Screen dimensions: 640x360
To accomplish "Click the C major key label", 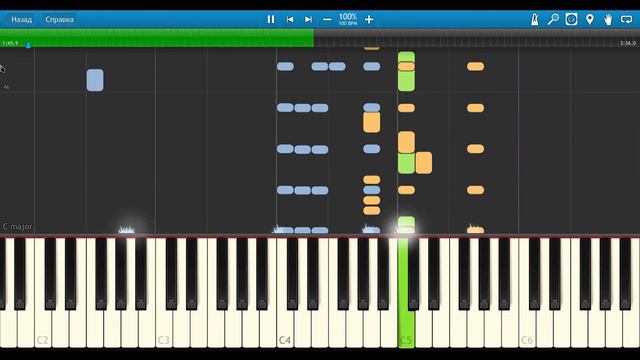I will click(17, 227).
